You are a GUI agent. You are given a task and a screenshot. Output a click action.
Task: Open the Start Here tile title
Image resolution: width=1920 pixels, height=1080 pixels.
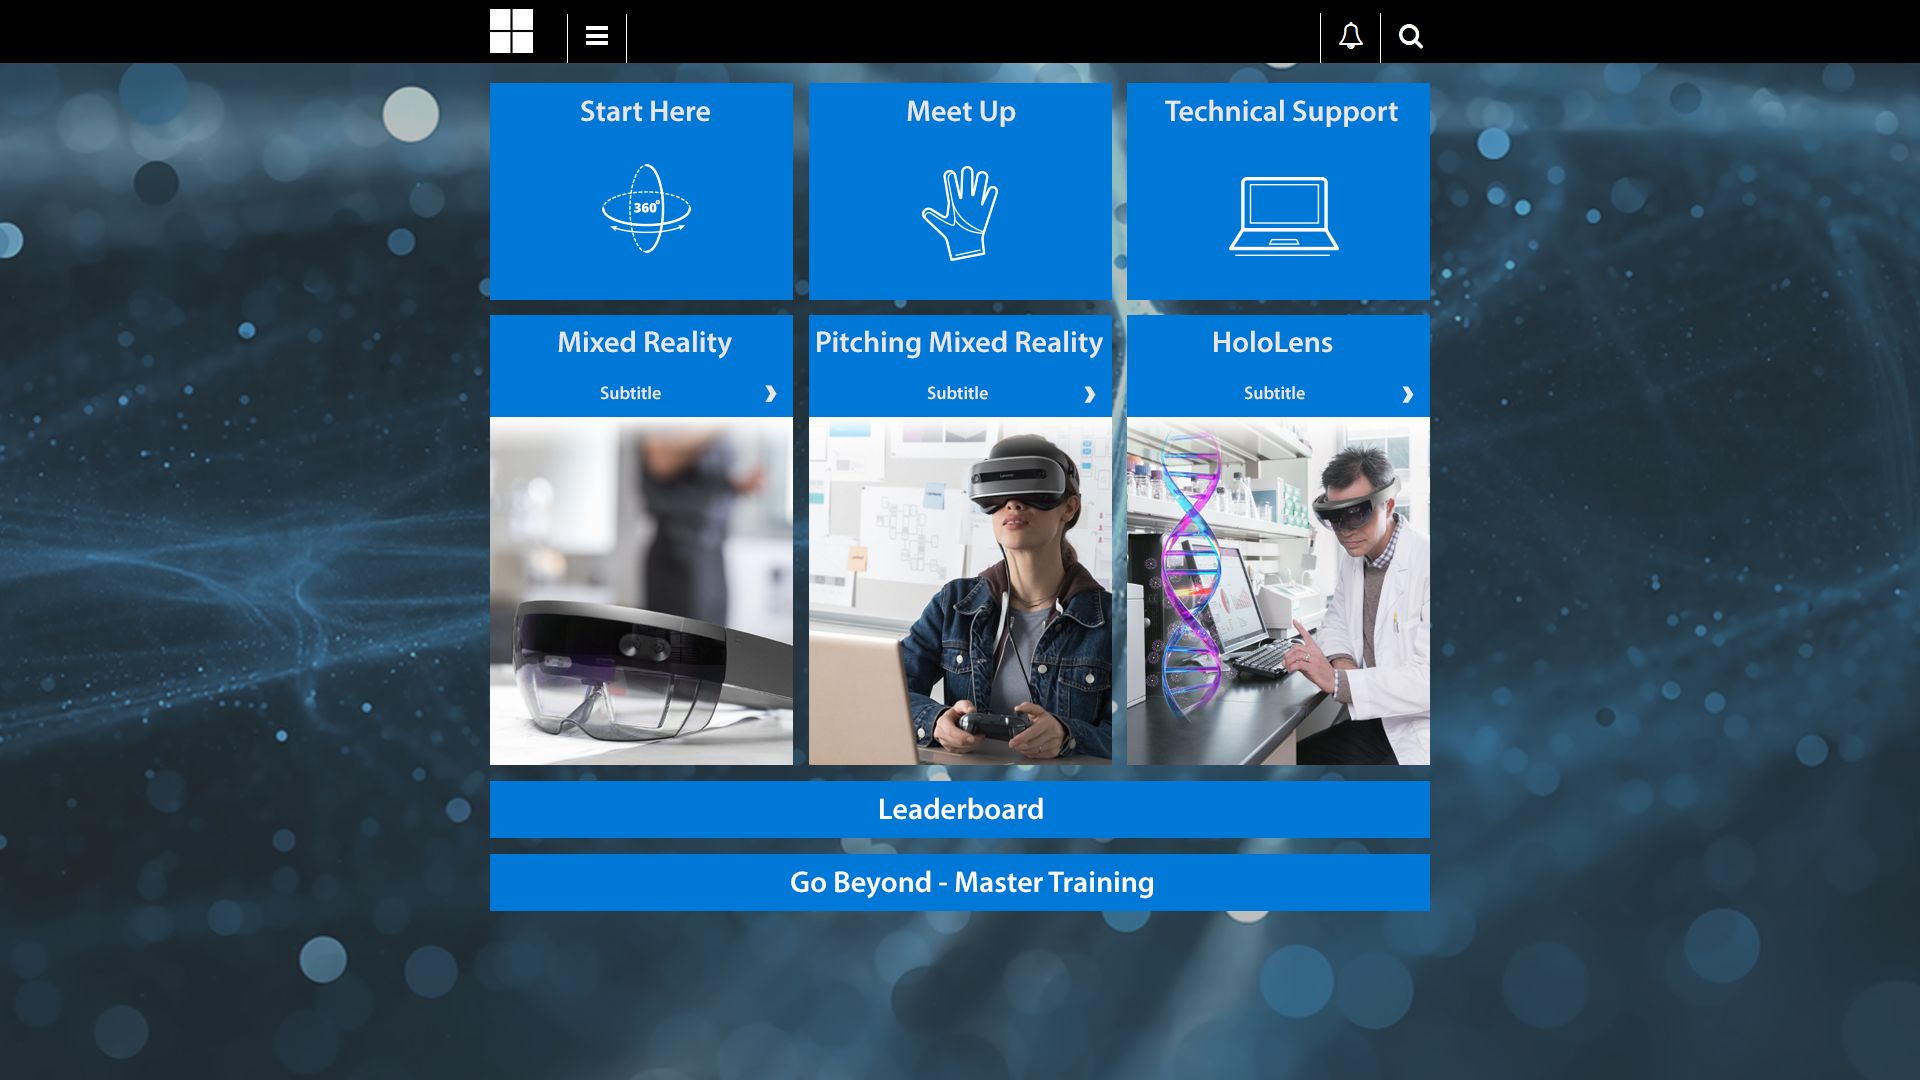pos(645,111)
